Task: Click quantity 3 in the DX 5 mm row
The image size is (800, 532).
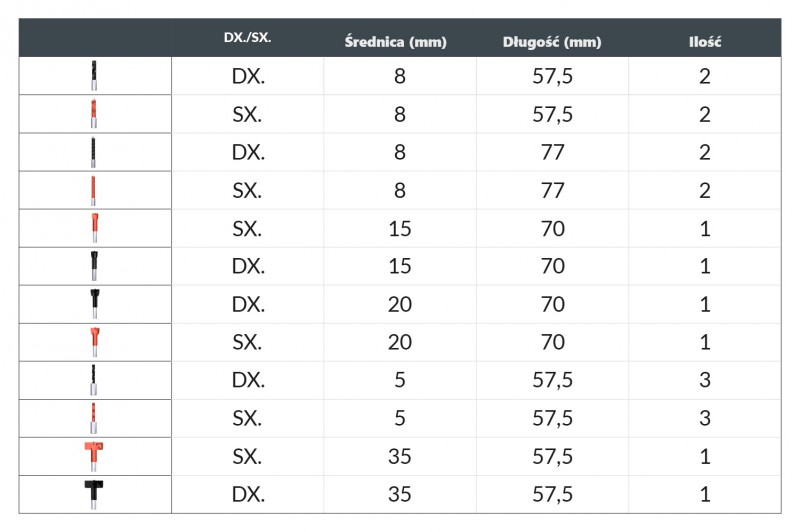Action: point(705,381)
